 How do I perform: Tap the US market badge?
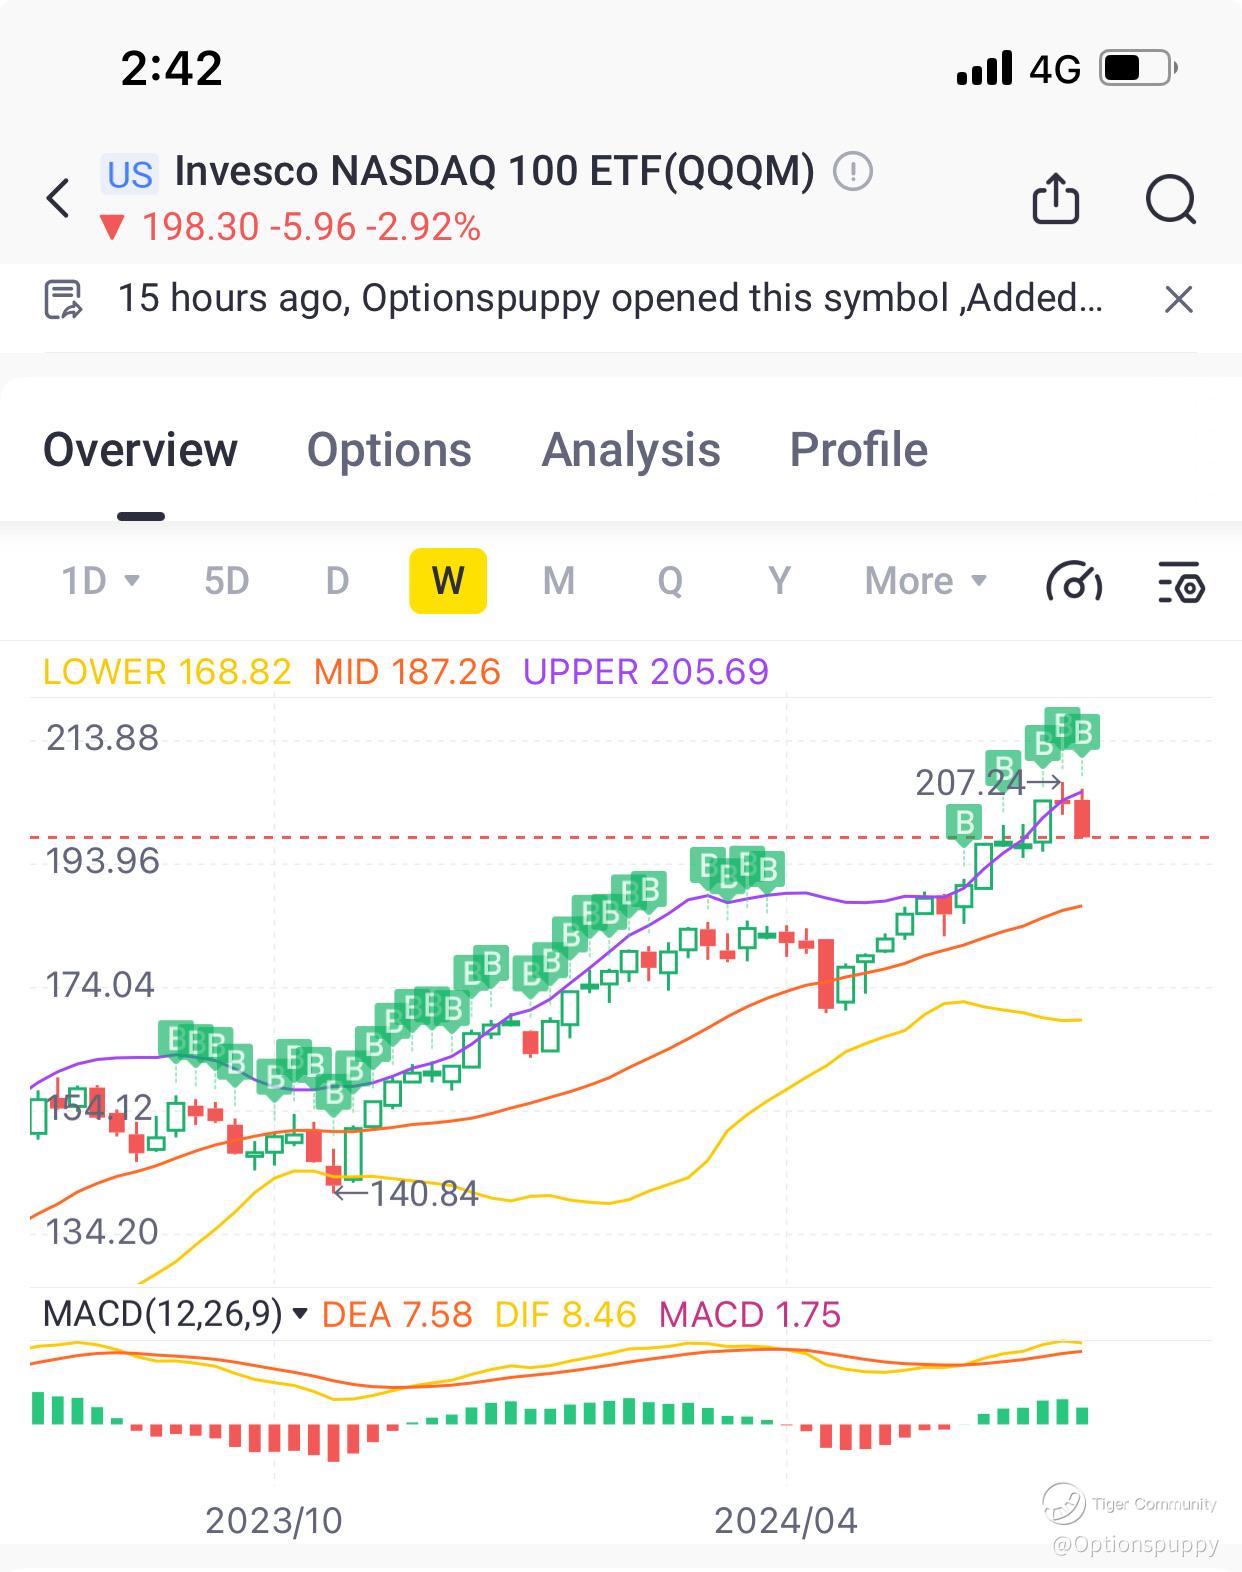click(x=129, y=175)
